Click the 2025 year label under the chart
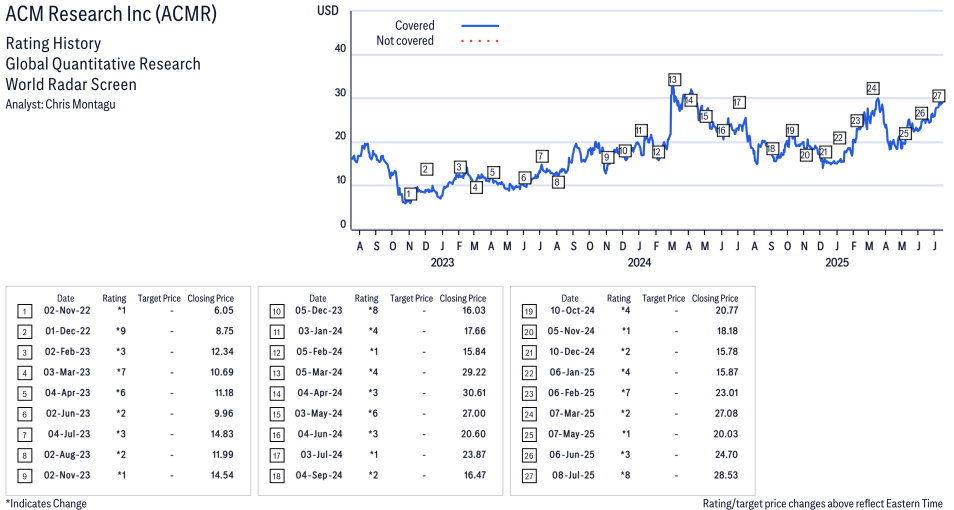This screenshot has width=954, height=510. point(837,262)
